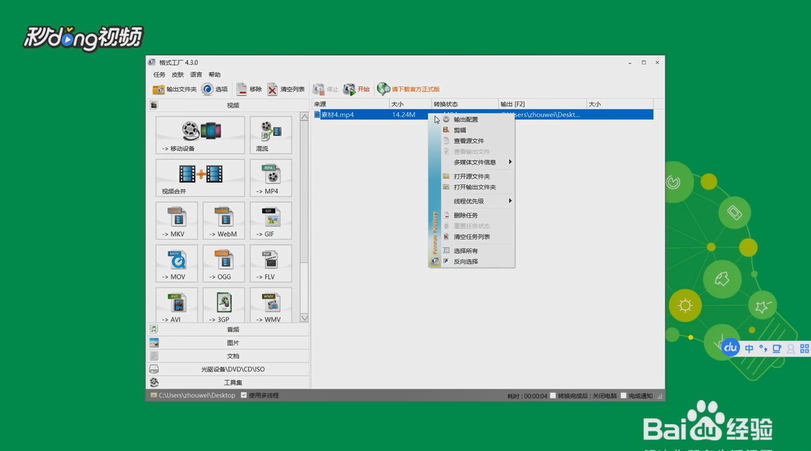Click the 停止 stop toolbar icon
This screenshot has width=811, height=451.
point(318,89)
